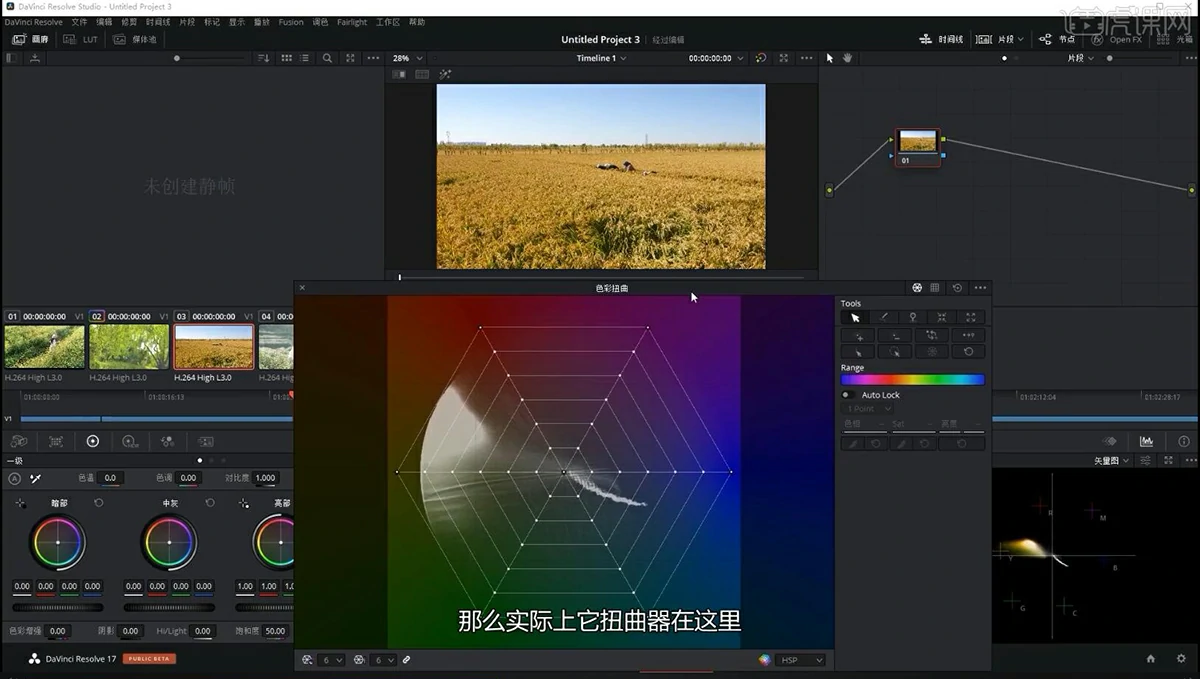Select clip 03 thumbnail of wheat field
Screen dimensions: 1200x679
point(214,347)
